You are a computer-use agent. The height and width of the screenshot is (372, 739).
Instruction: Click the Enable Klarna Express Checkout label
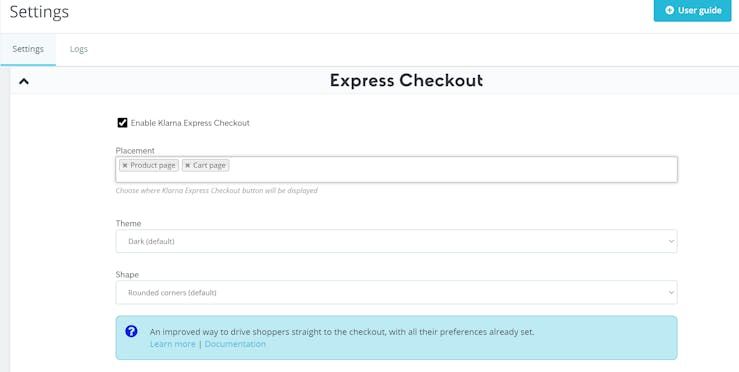tap(190, 123)
